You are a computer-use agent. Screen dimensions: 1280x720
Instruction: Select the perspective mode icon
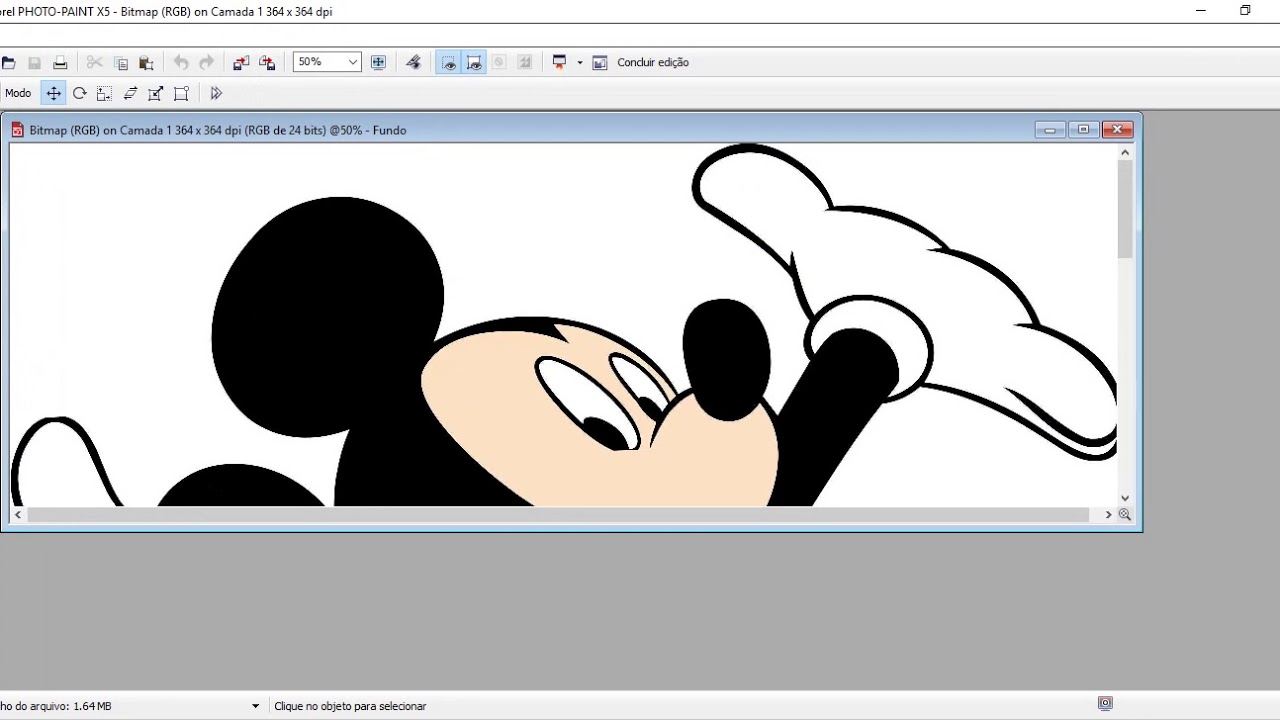[x=181, y=93]
